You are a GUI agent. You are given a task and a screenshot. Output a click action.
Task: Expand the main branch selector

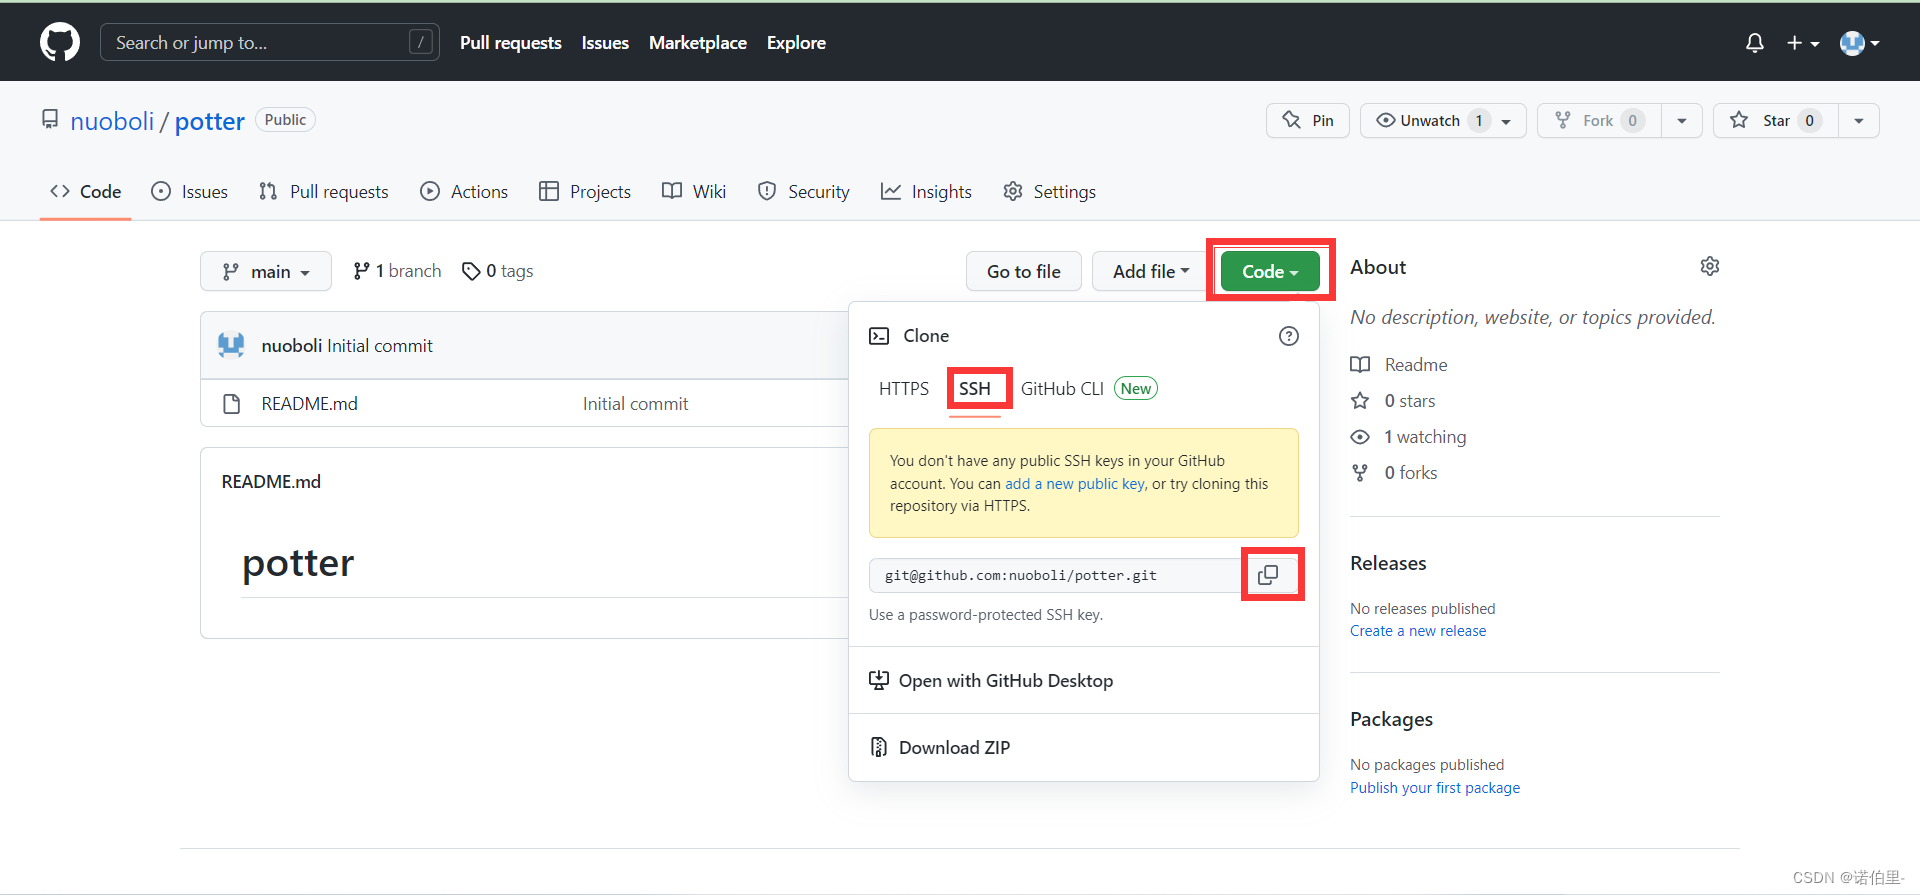click(266, 272)
